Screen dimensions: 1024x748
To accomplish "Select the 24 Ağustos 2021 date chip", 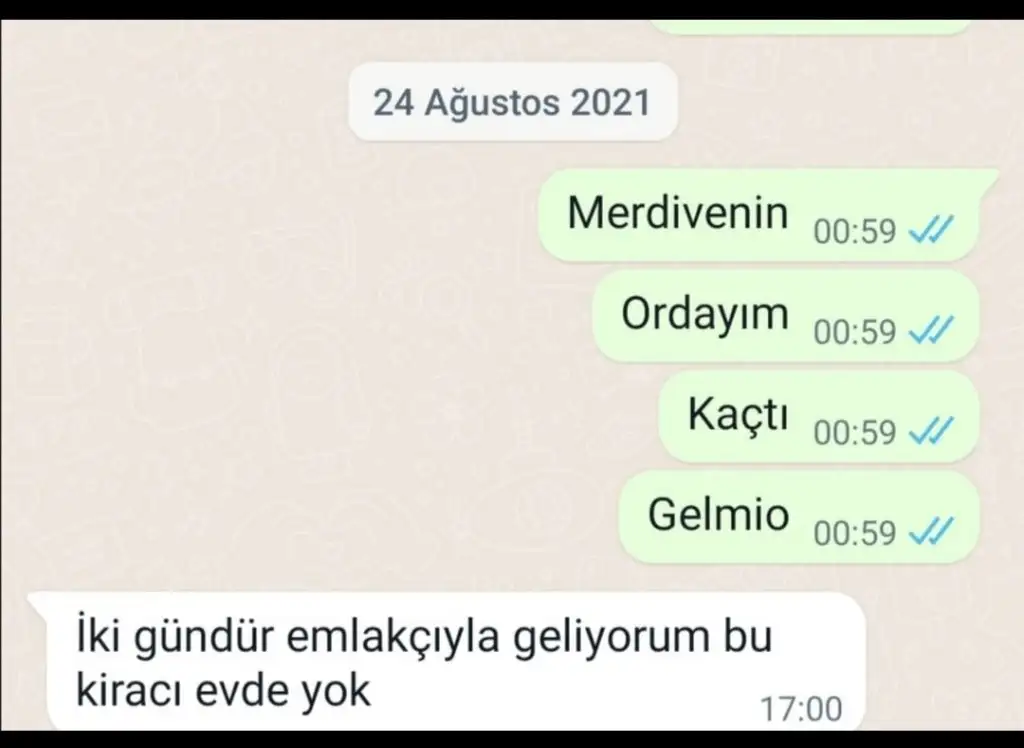I will (513, 102).
